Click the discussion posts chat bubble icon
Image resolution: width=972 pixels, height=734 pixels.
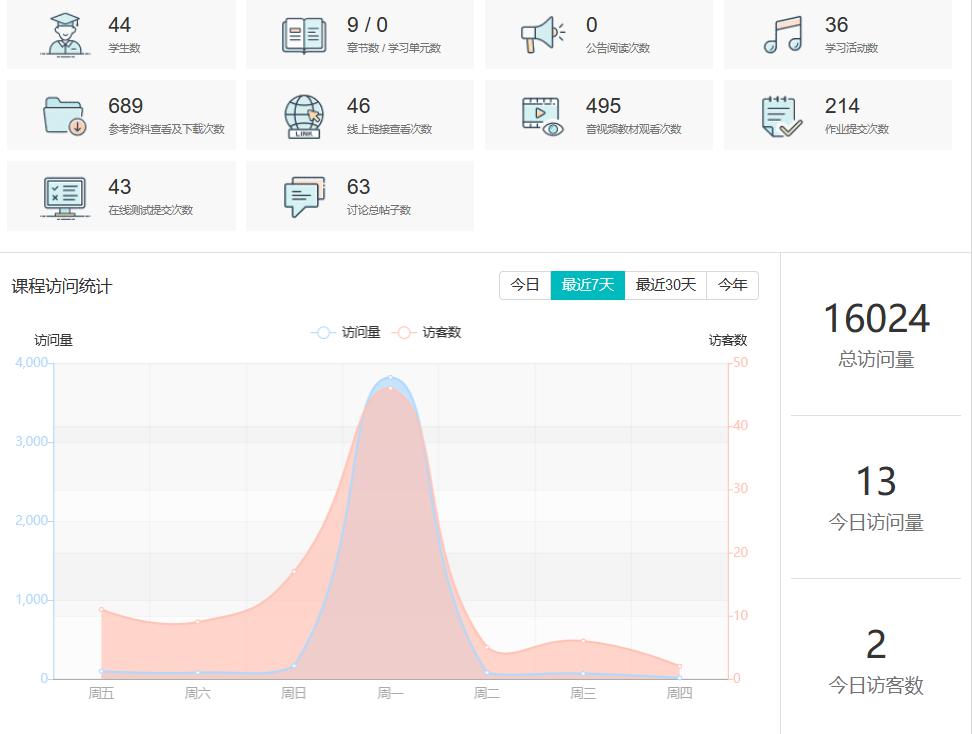tap(305, 194)
